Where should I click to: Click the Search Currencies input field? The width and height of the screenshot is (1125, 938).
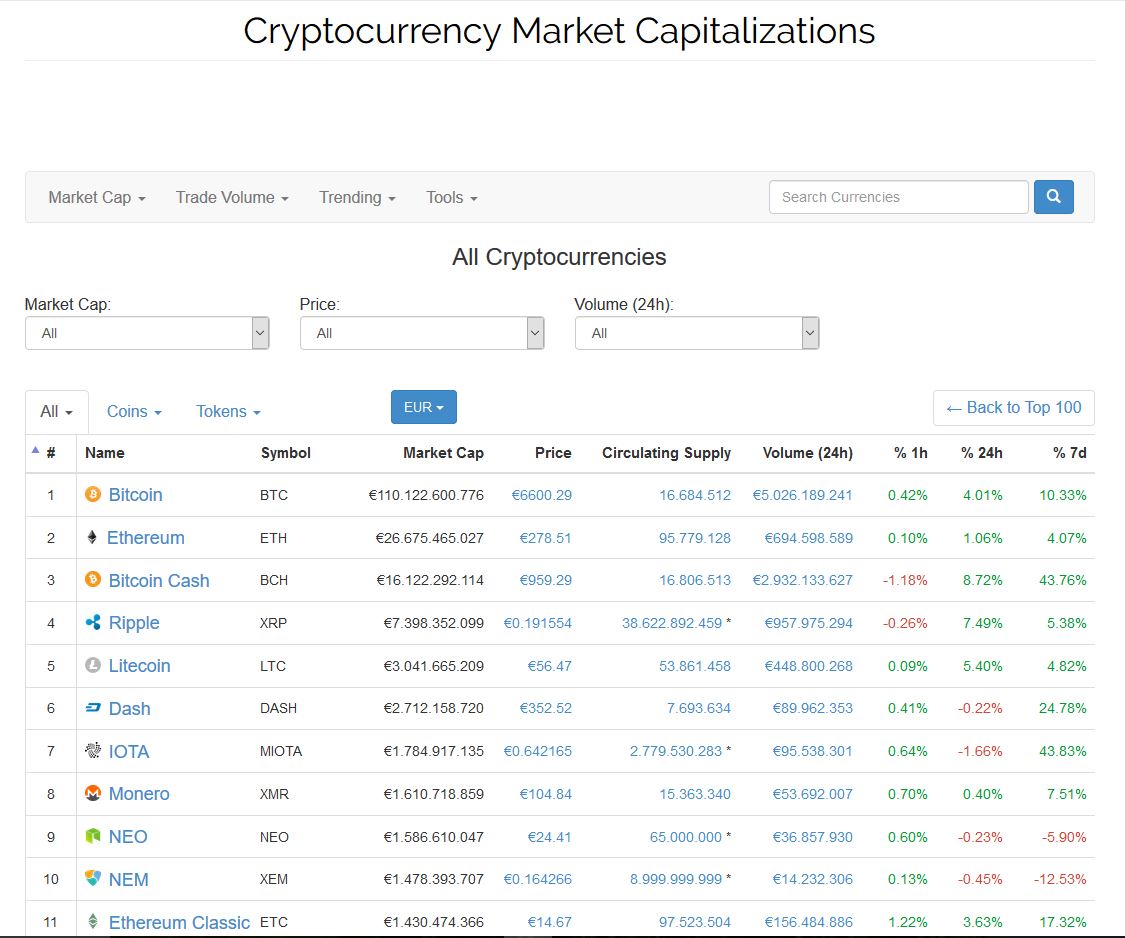click(898, 197)
